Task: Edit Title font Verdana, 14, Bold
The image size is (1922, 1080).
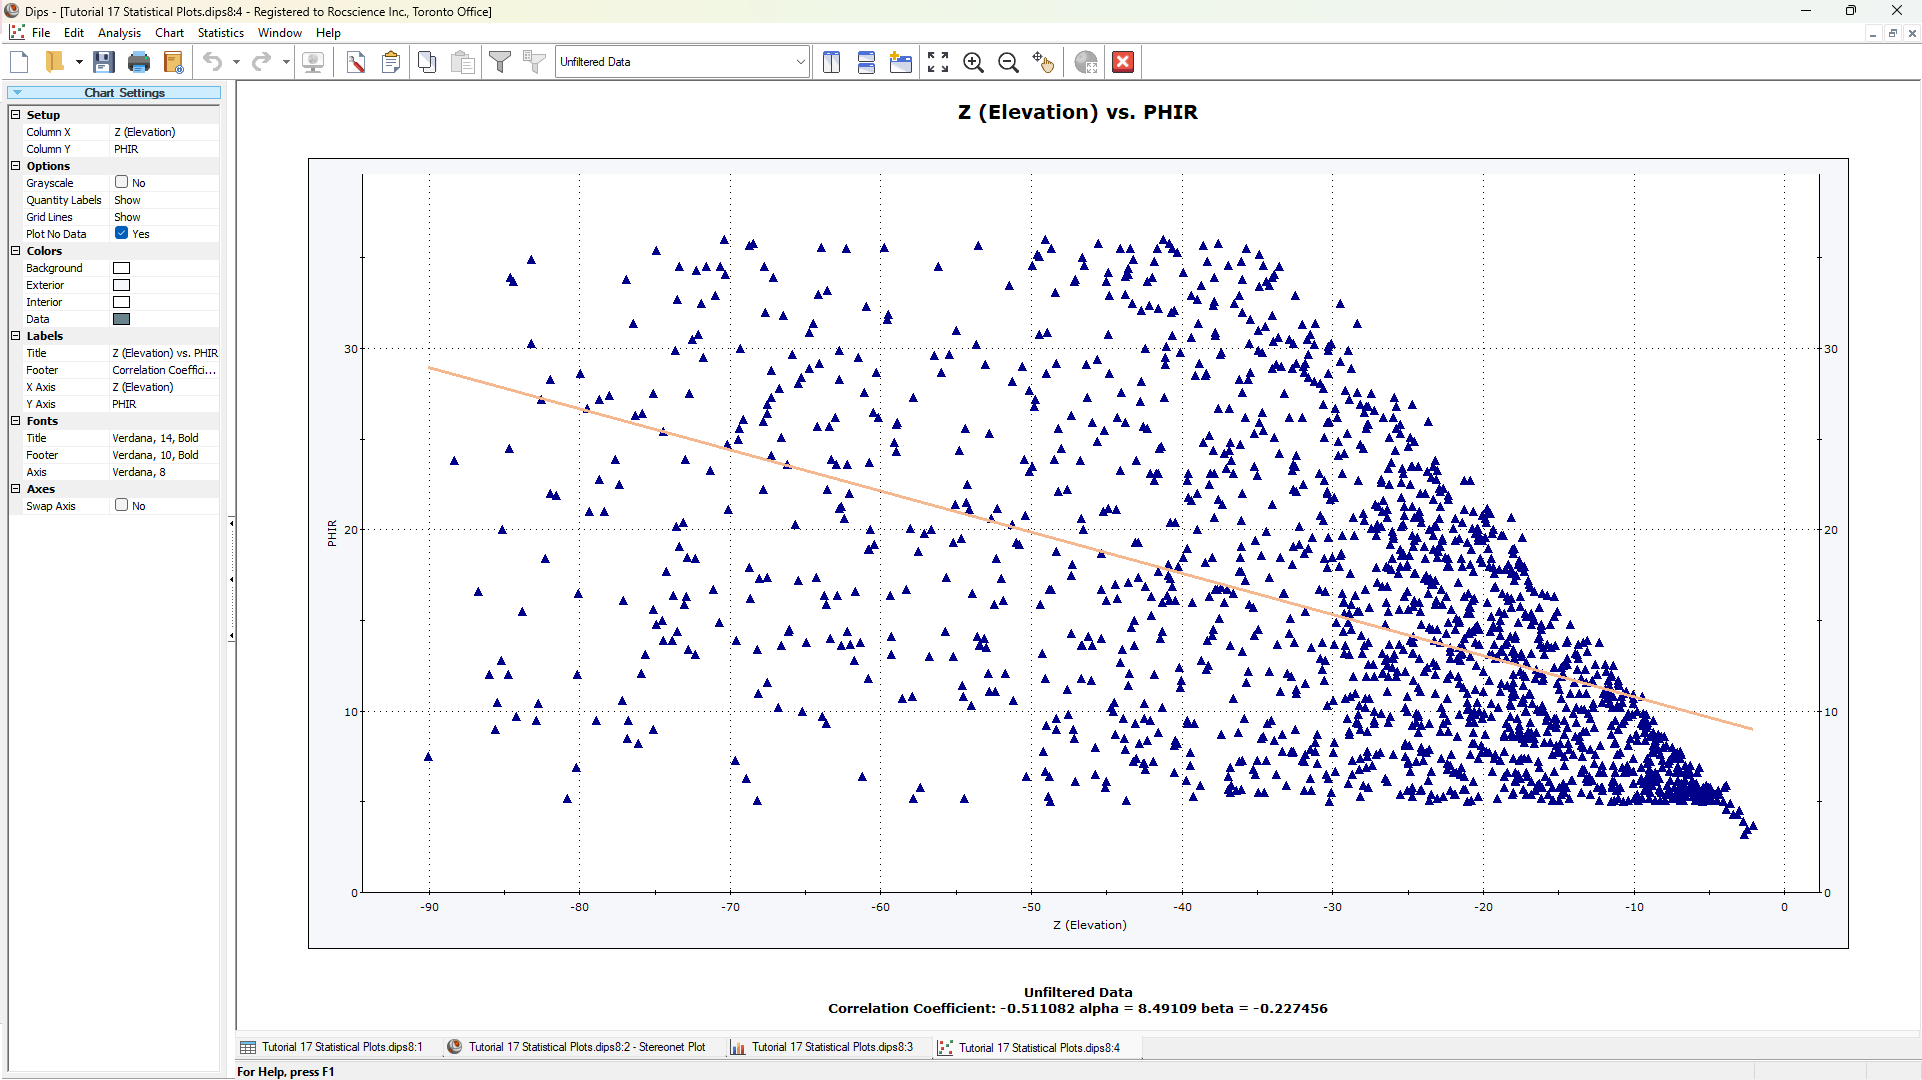Action: [164, 438]
